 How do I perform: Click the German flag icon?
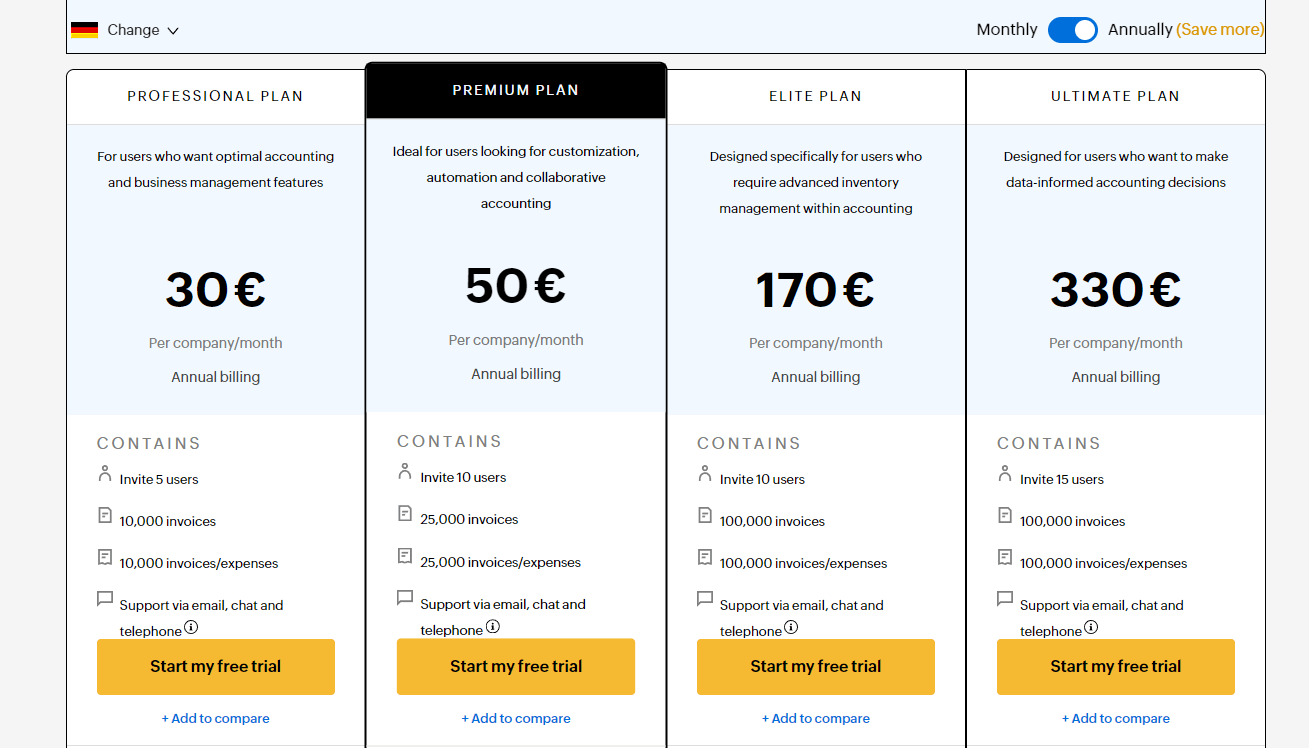(84, 30)
